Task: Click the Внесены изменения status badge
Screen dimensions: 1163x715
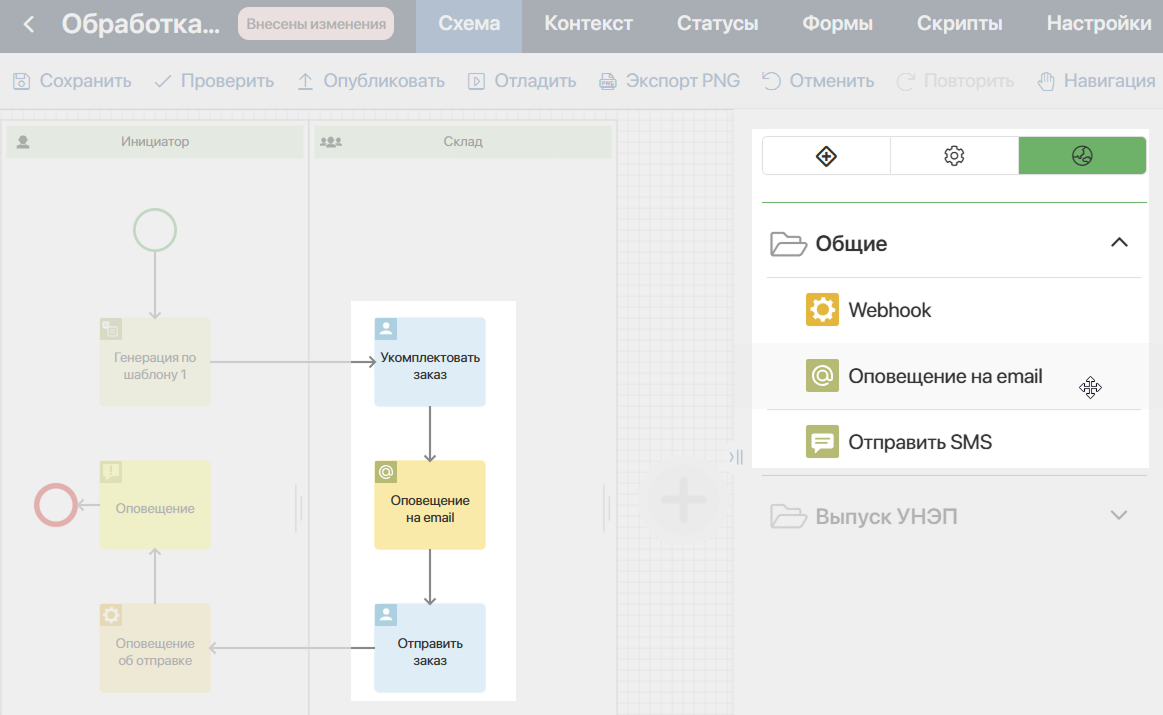Action: coord(316,24)
